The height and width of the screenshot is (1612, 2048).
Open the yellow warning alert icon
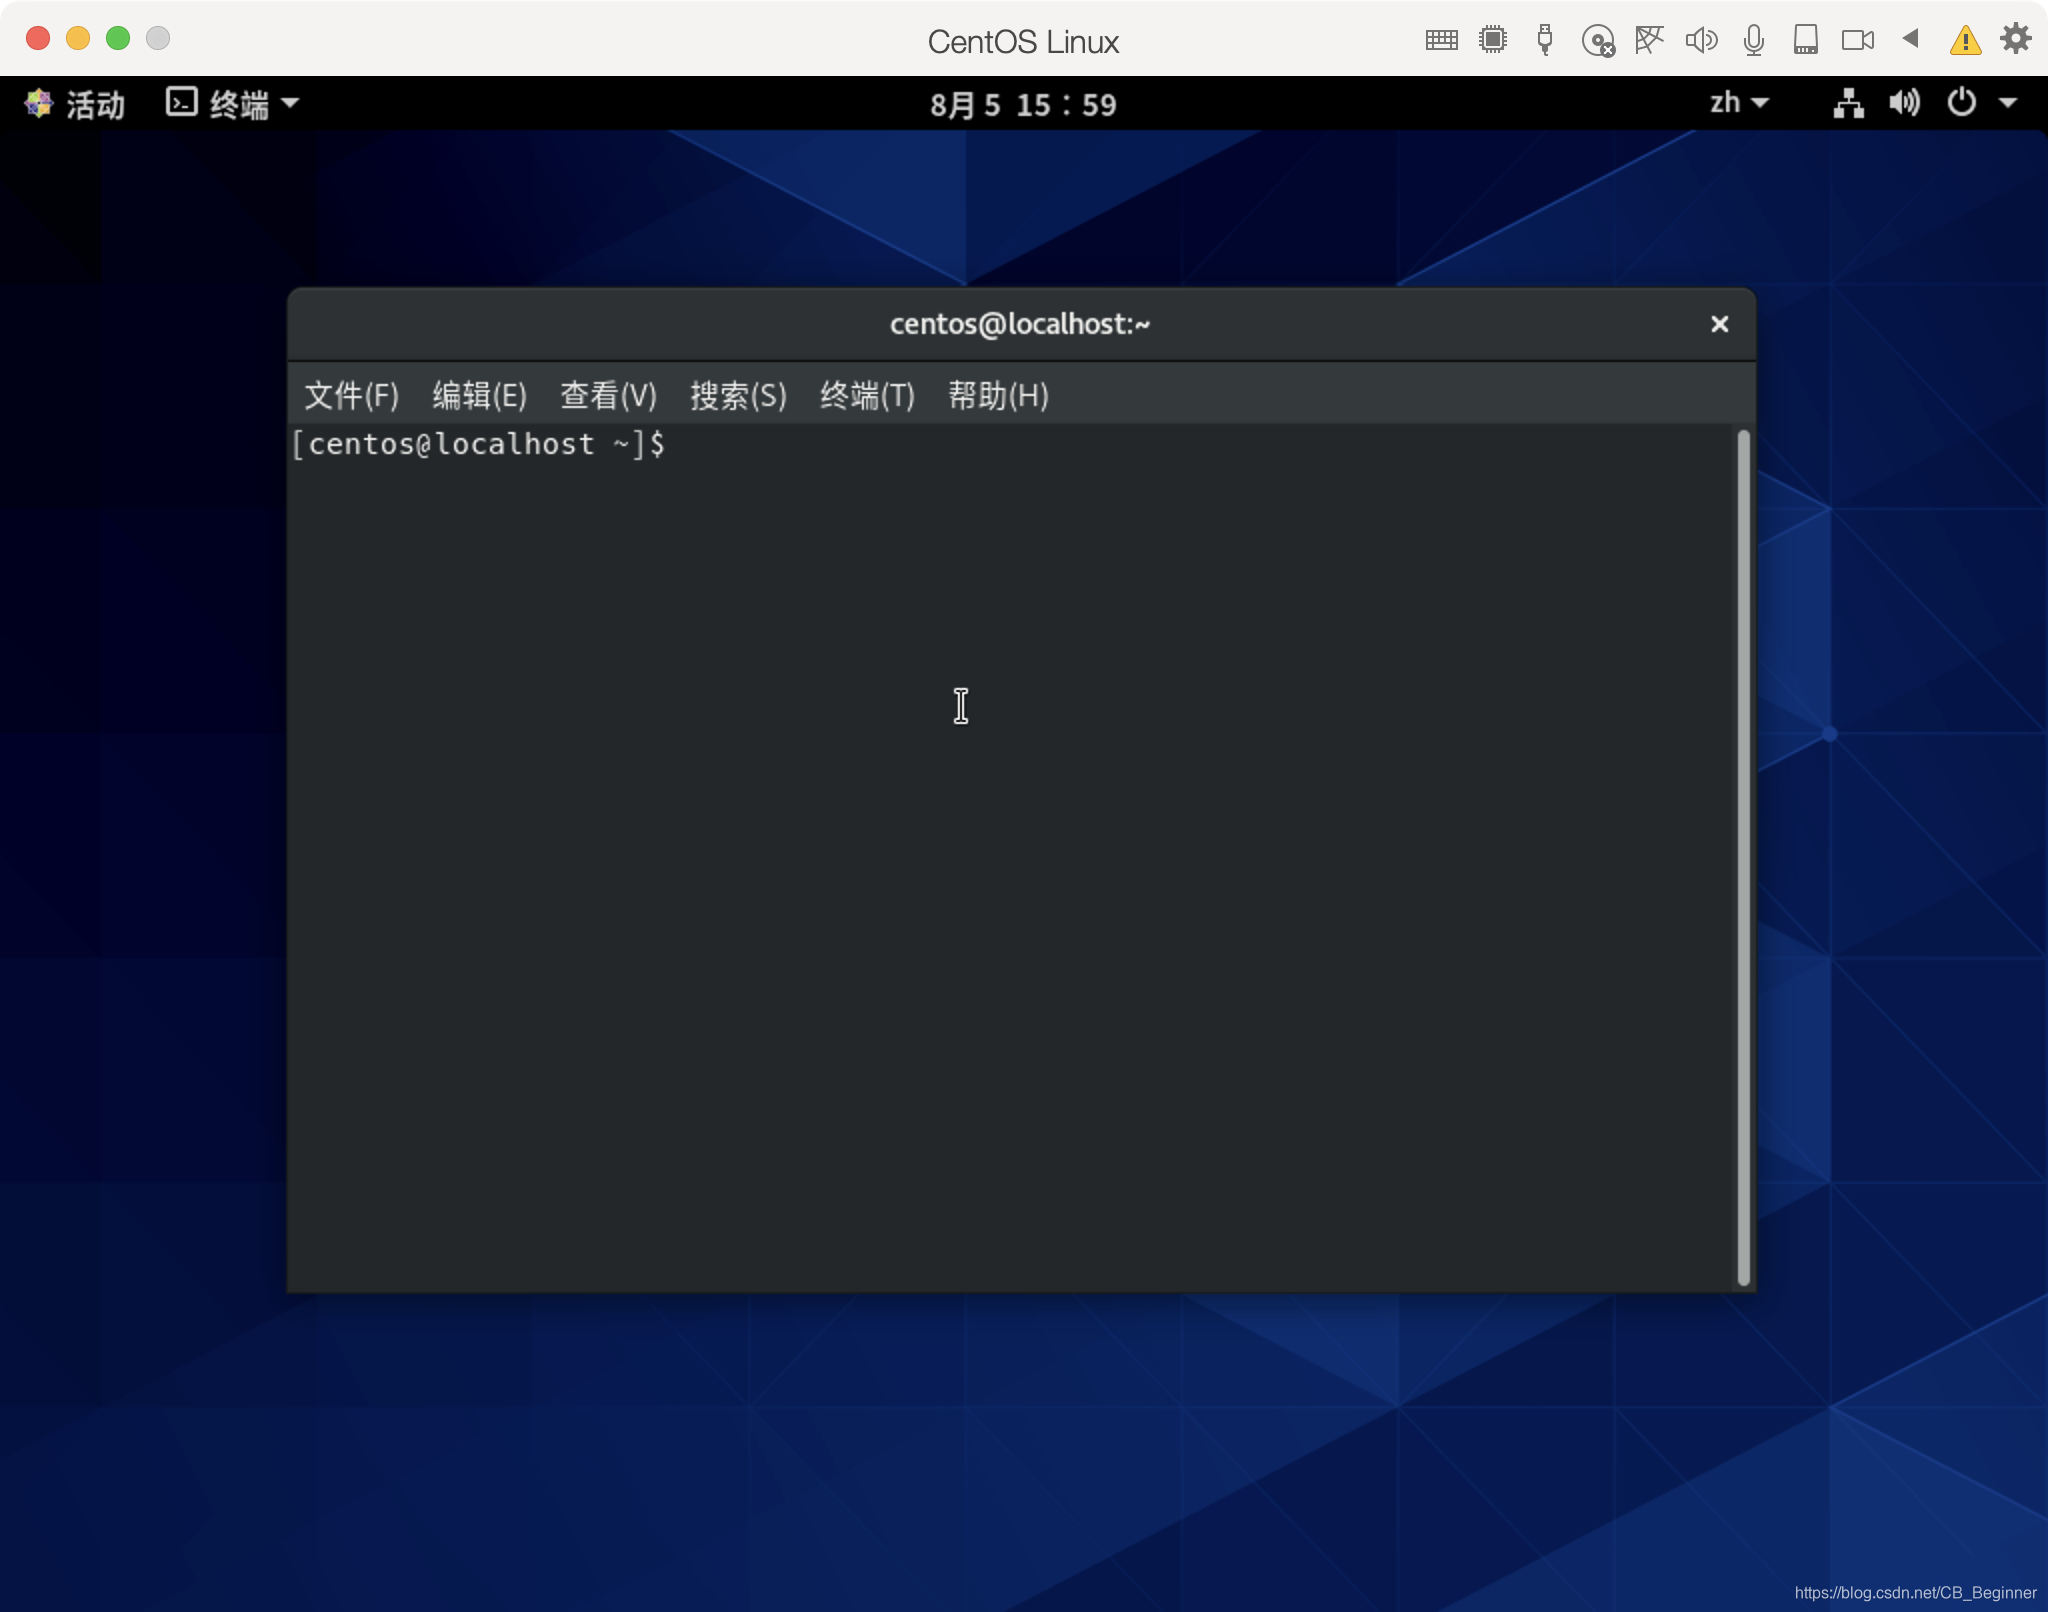[x=1965, y=40]
